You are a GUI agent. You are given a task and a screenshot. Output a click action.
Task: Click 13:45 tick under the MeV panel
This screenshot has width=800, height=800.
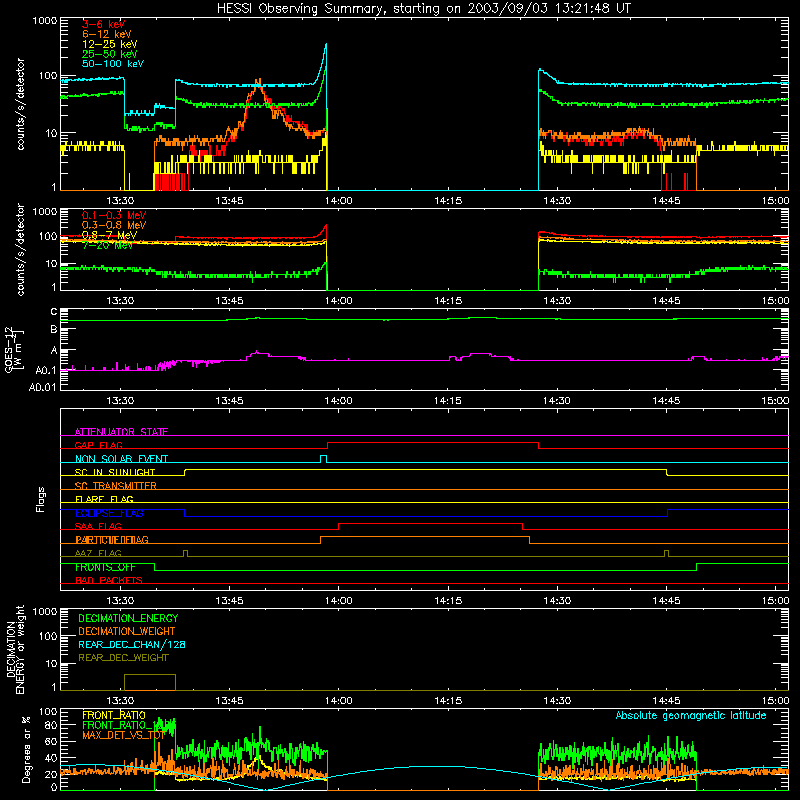coord(229,301)
